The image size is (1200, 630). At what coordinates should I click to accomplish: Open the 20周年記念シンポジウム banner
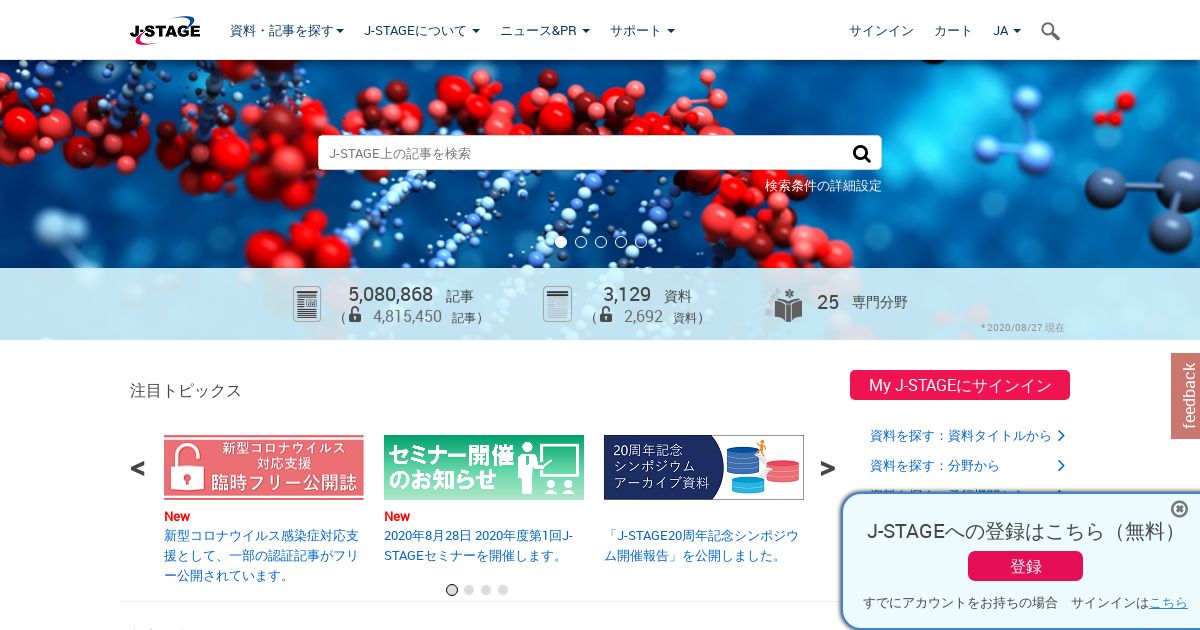[x=704, y=467]
